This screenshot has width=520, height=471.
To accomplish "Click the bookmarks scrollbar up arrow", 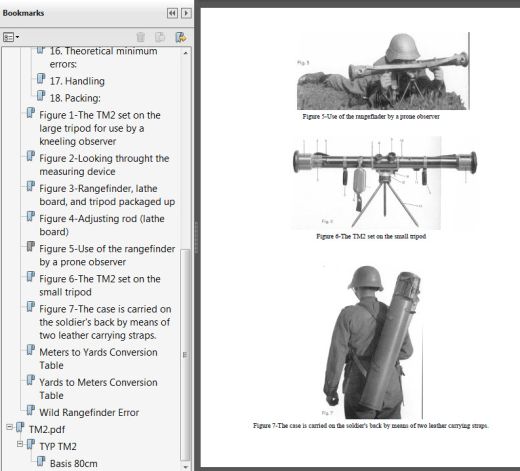I will pos(186,53).
